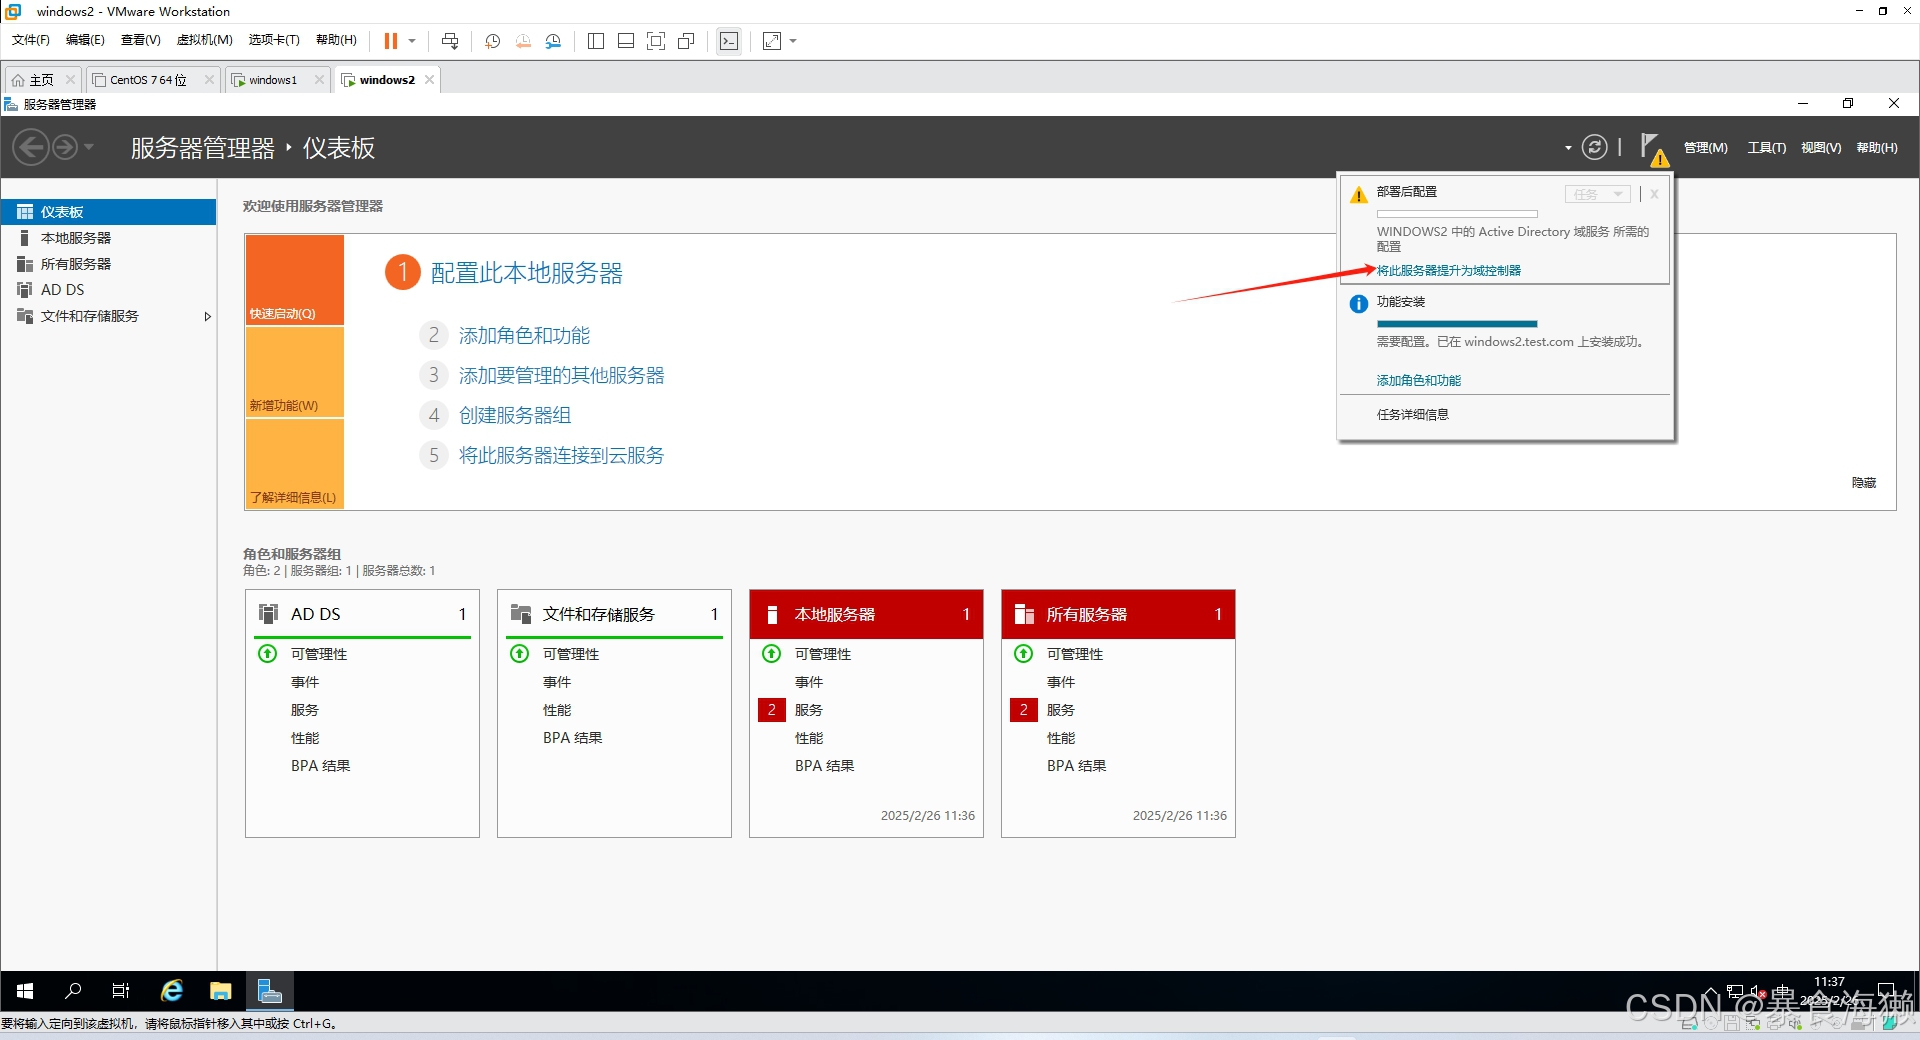Image resolution: width=1920 pixels, height=1040 pixels.
Task: Open the VMware 文件(F) menu
Action: (x=31, y=40)
